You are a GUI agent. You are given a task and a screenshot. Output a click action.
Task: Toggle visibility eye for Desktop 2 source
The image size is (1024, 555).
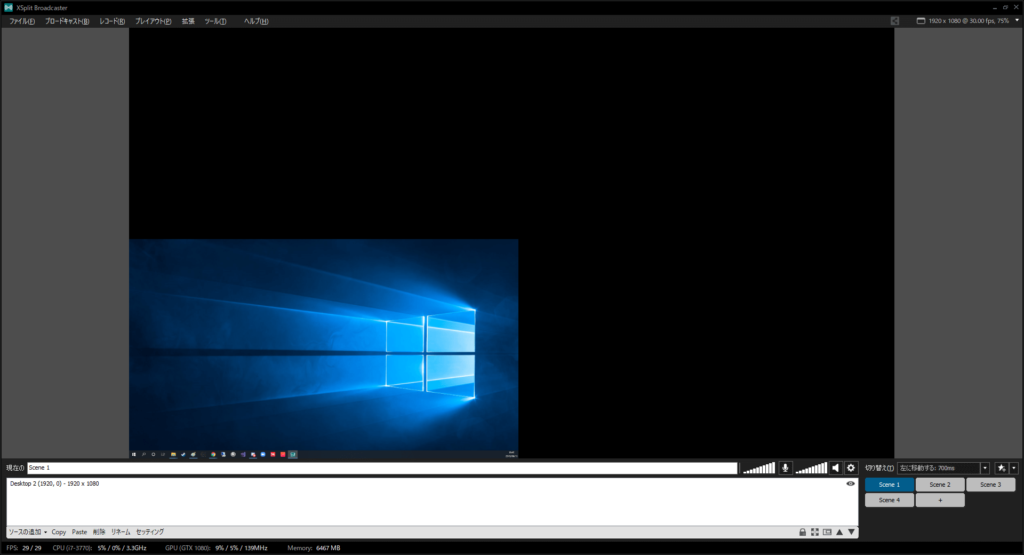coord(850,484)
